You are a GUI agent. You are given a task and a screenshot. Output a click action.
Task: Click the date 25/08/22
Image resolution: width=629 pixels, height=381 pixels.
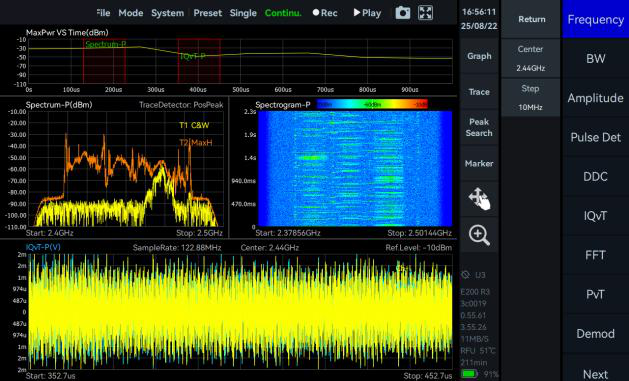click(479, 26)
